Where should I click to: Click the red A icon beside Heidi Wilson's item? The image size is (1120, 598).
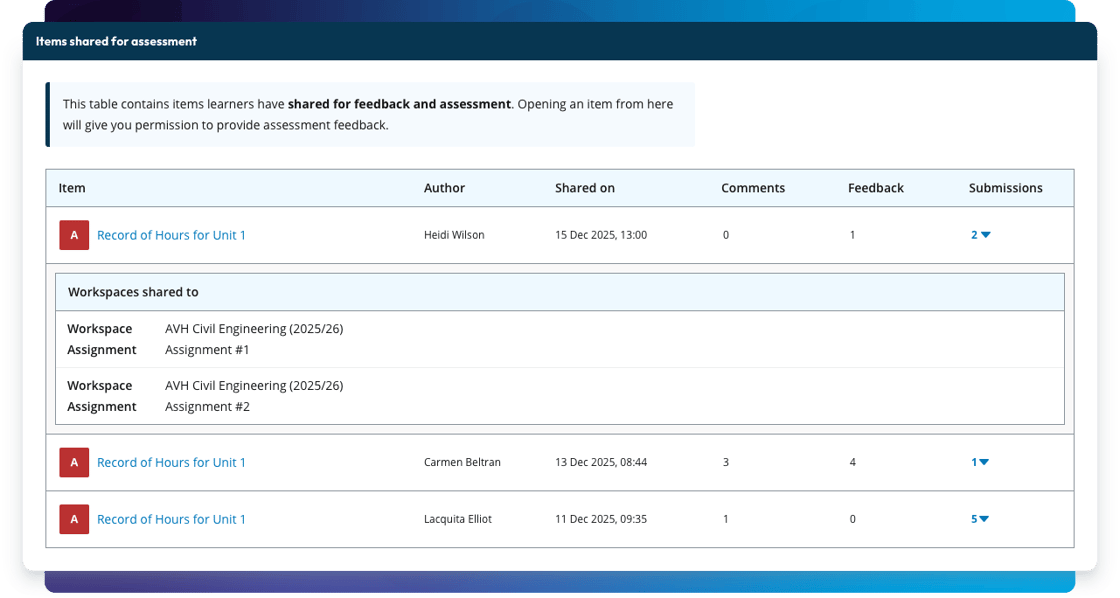[x=74, y=235]
